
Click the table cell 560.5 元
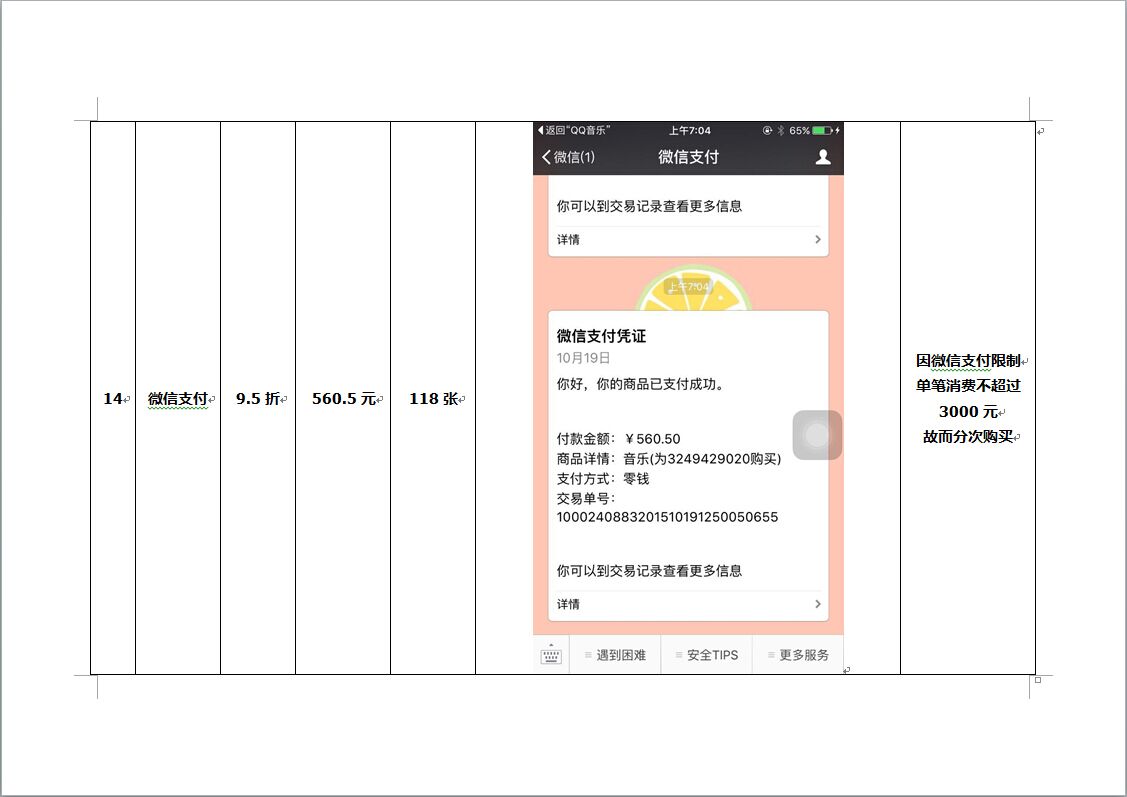pos(343,398)
